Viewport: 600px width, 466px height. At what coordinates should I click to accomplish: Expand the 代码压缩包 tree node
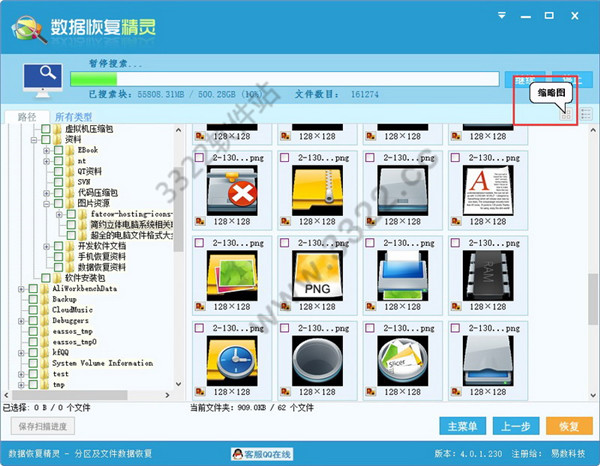[x=46, y=193]
